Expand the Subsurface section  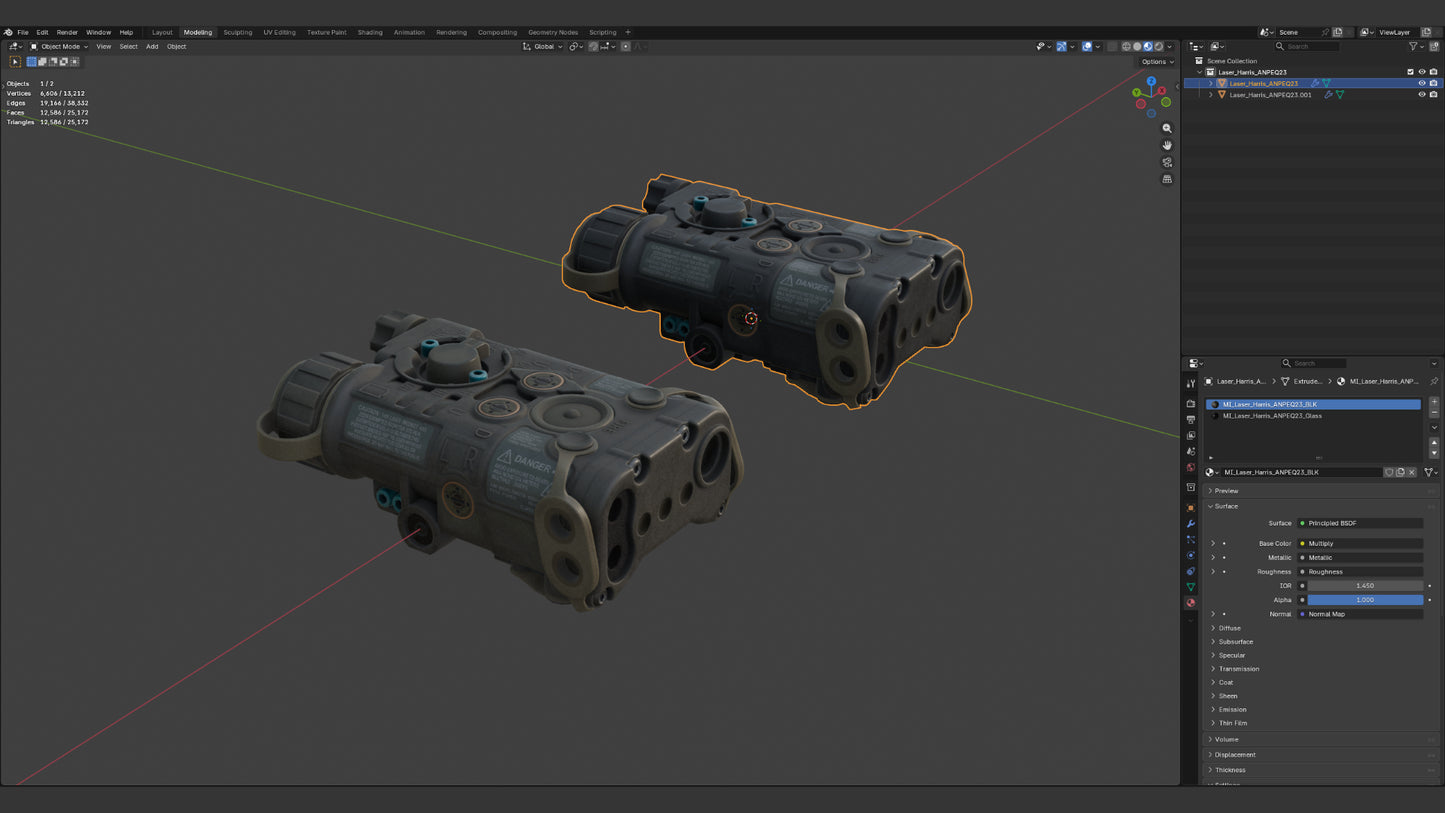point(1235,642)
